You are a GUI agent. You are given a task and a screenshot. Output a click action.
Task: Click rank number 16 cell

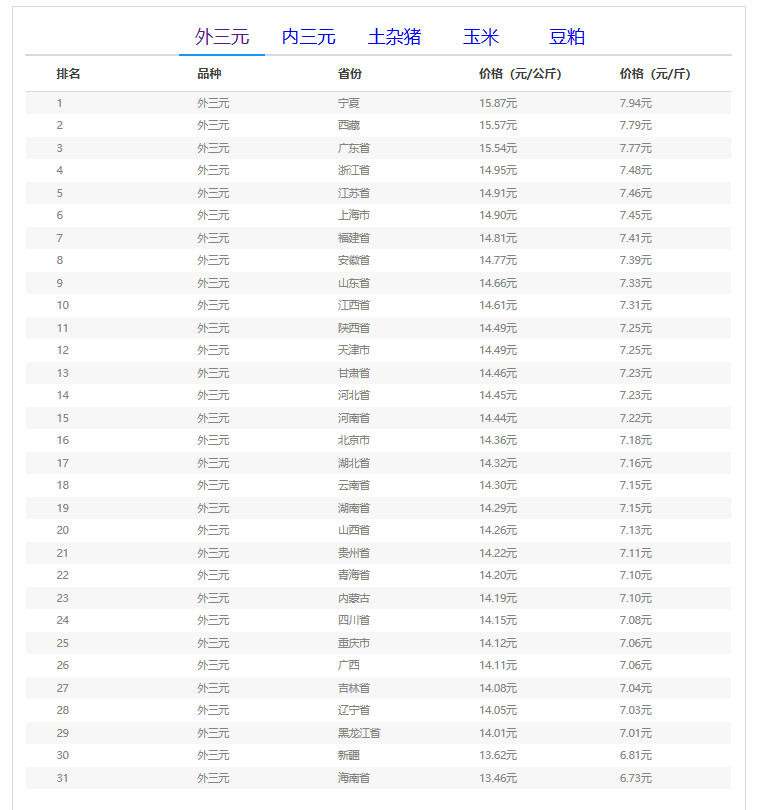[x=62, y=440]
